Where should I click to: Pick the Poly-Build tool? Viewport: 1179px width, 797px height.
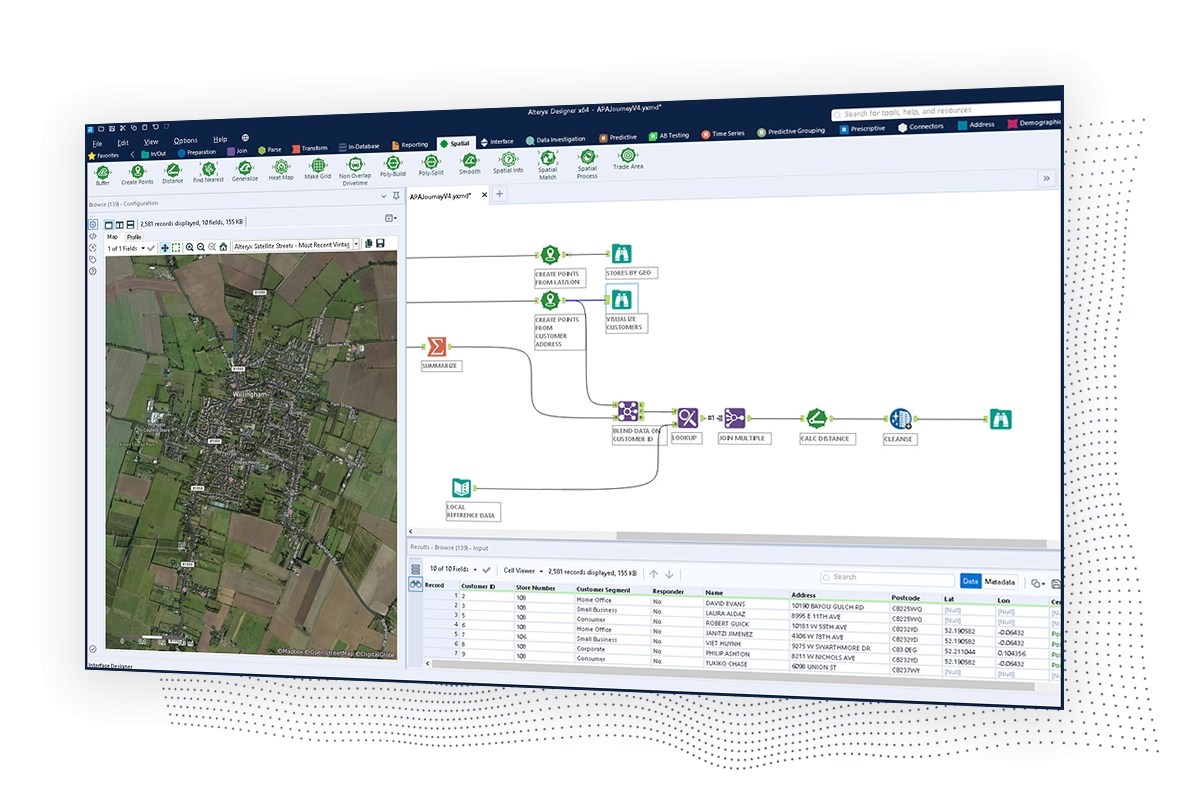[392, 166]
